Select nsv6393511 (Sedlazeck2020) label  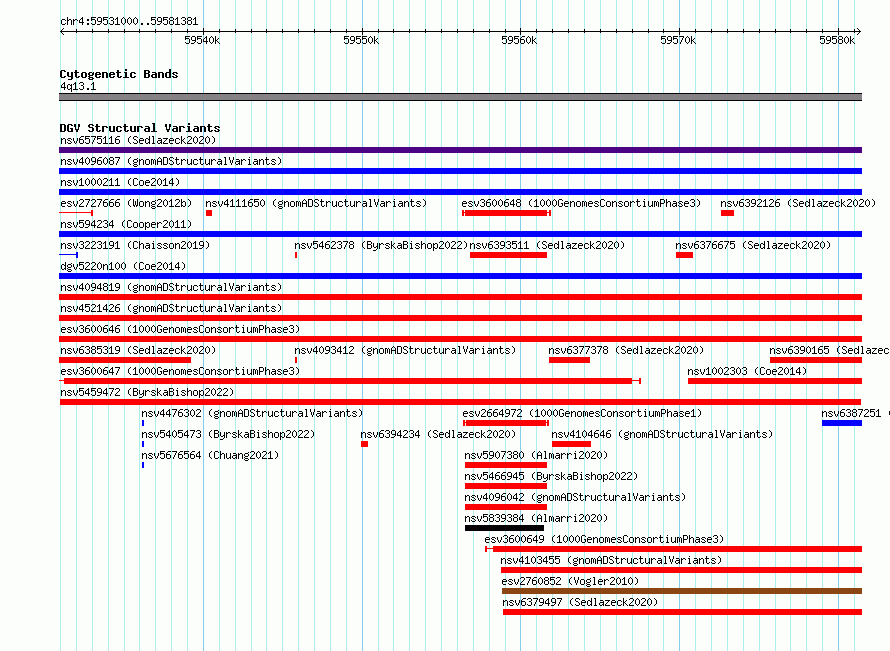[547, 245]
